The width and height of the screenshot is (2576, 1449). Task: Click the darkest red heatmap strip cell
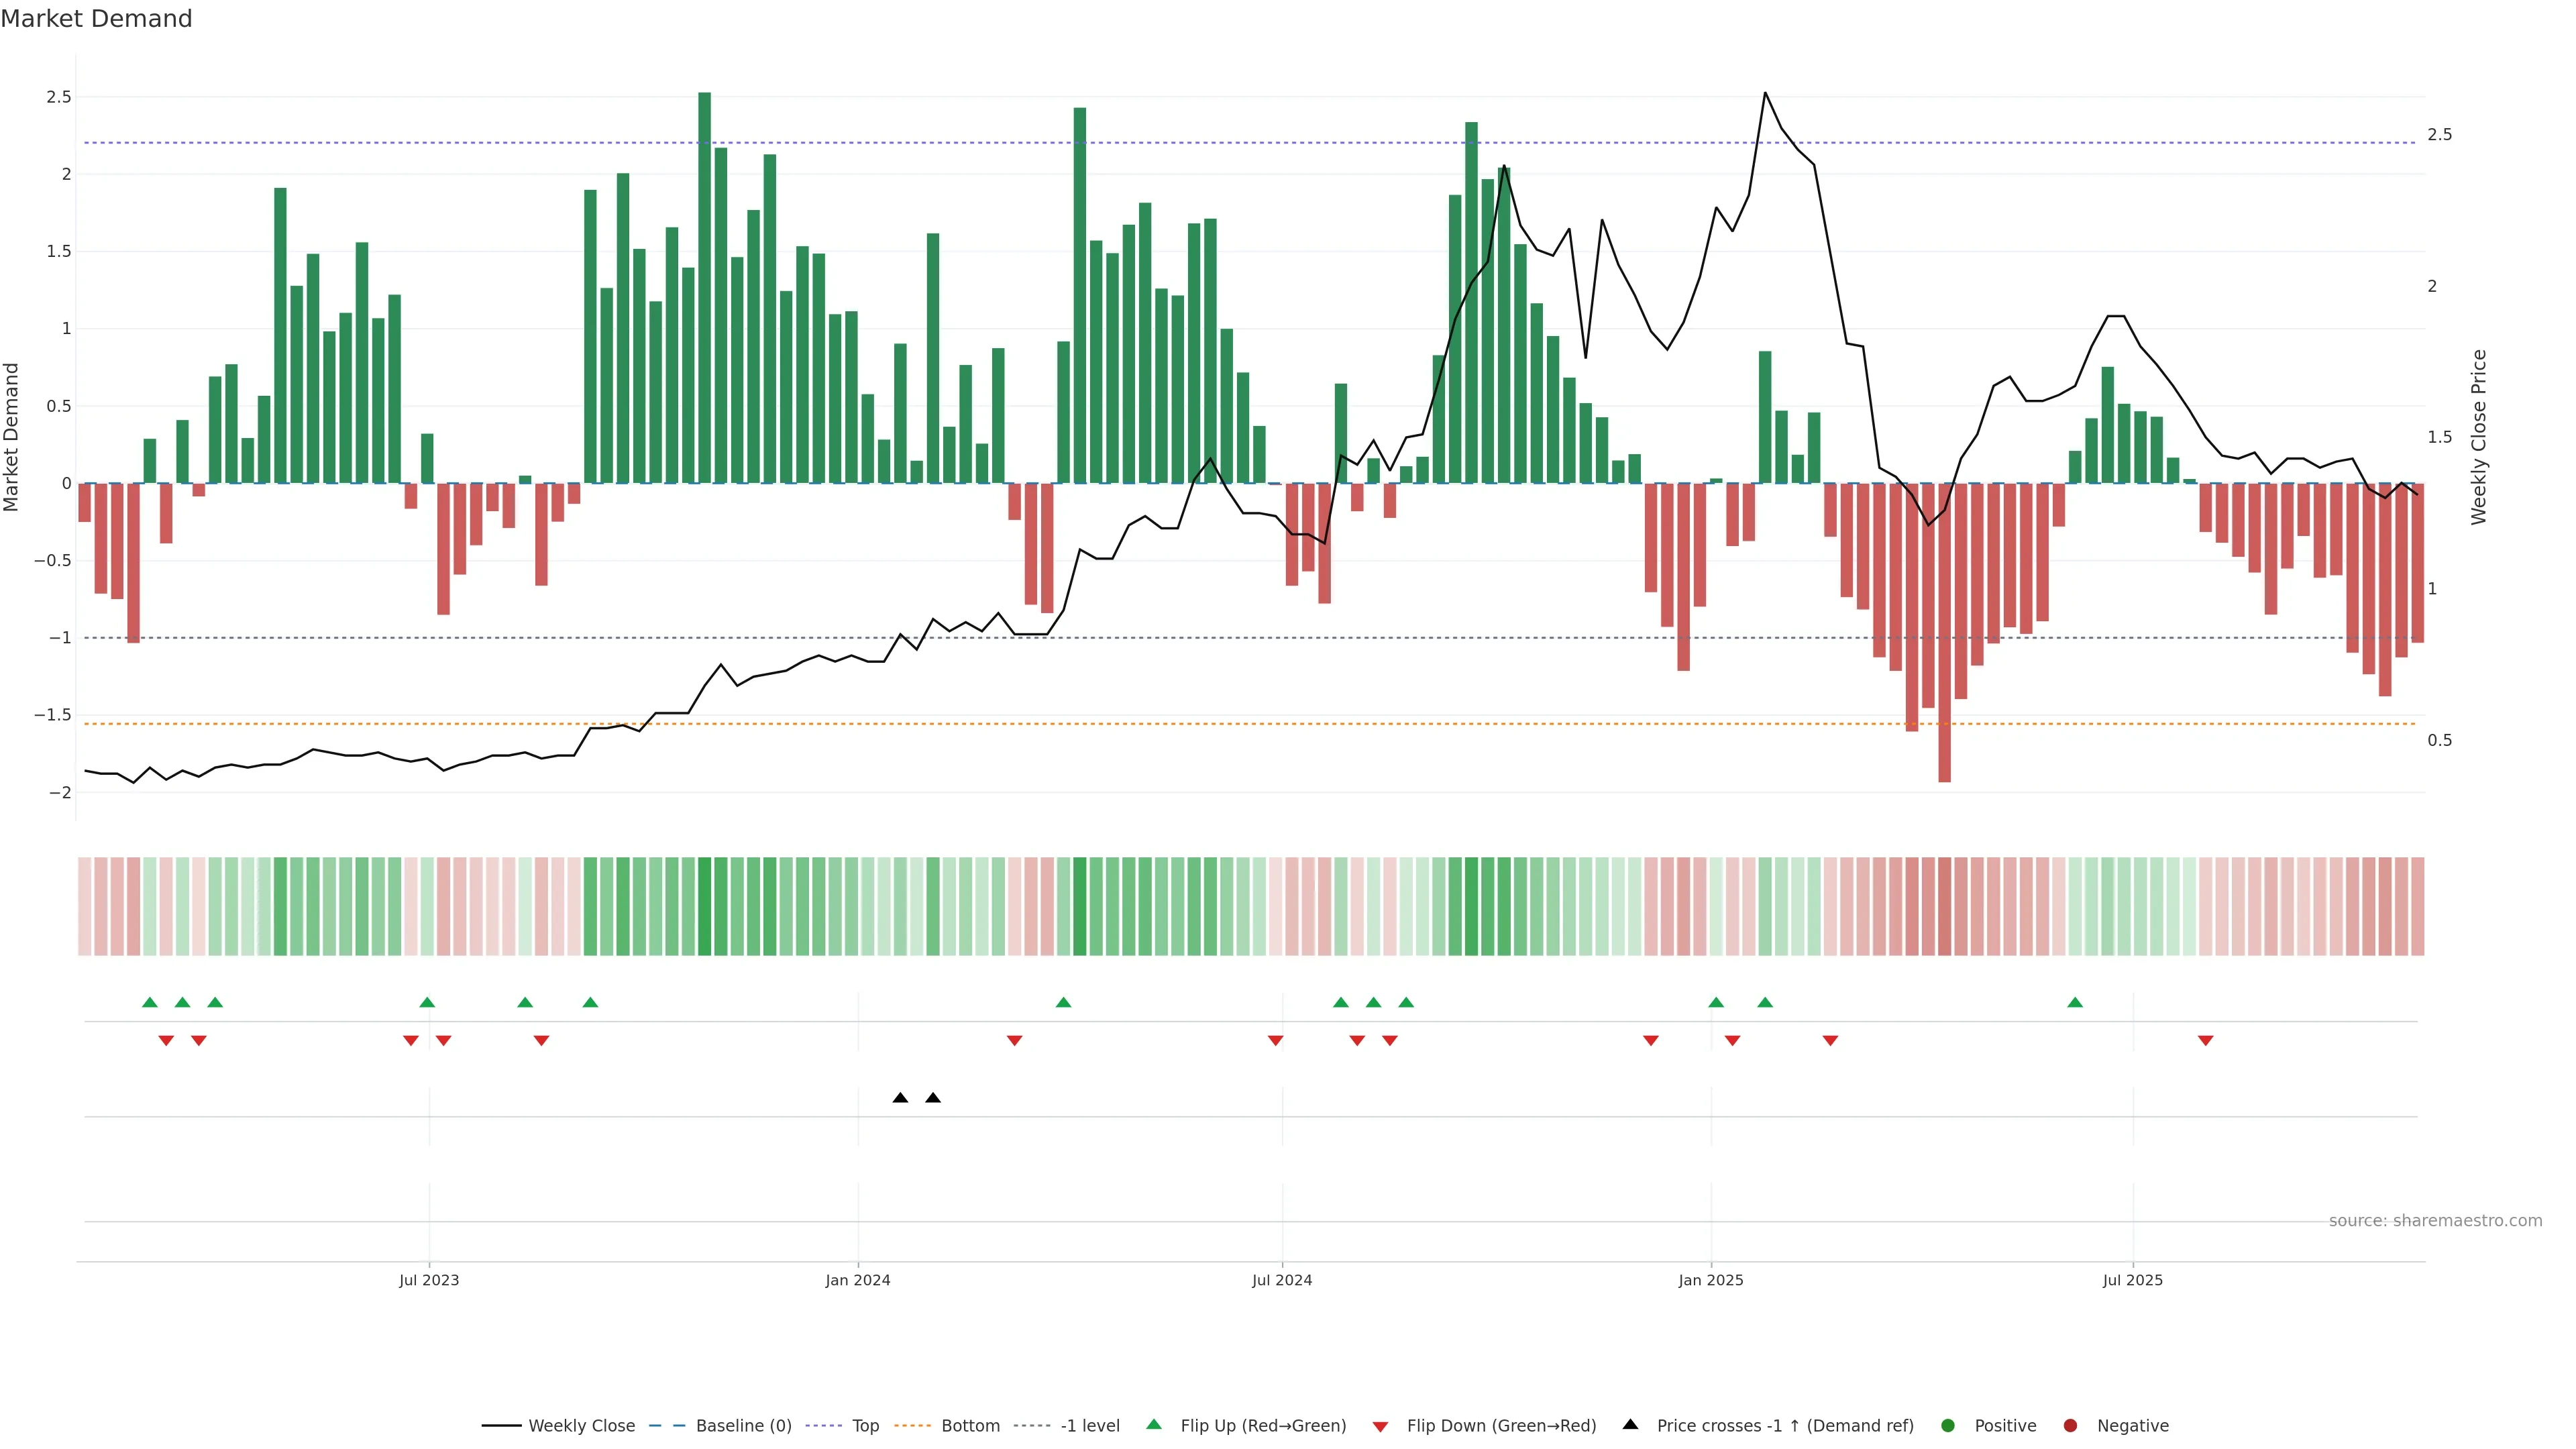[1944, 906]
